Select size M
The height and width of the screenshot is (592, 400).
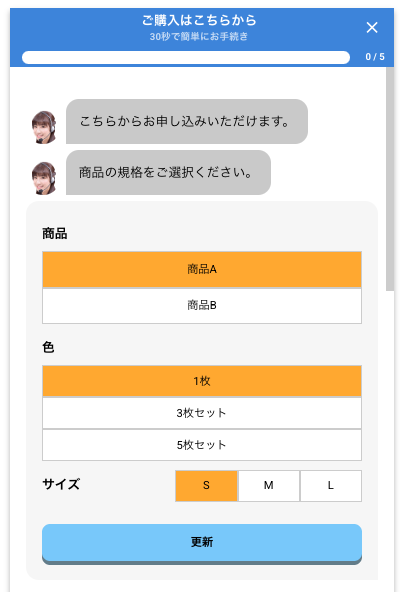[x=269, y=486]
